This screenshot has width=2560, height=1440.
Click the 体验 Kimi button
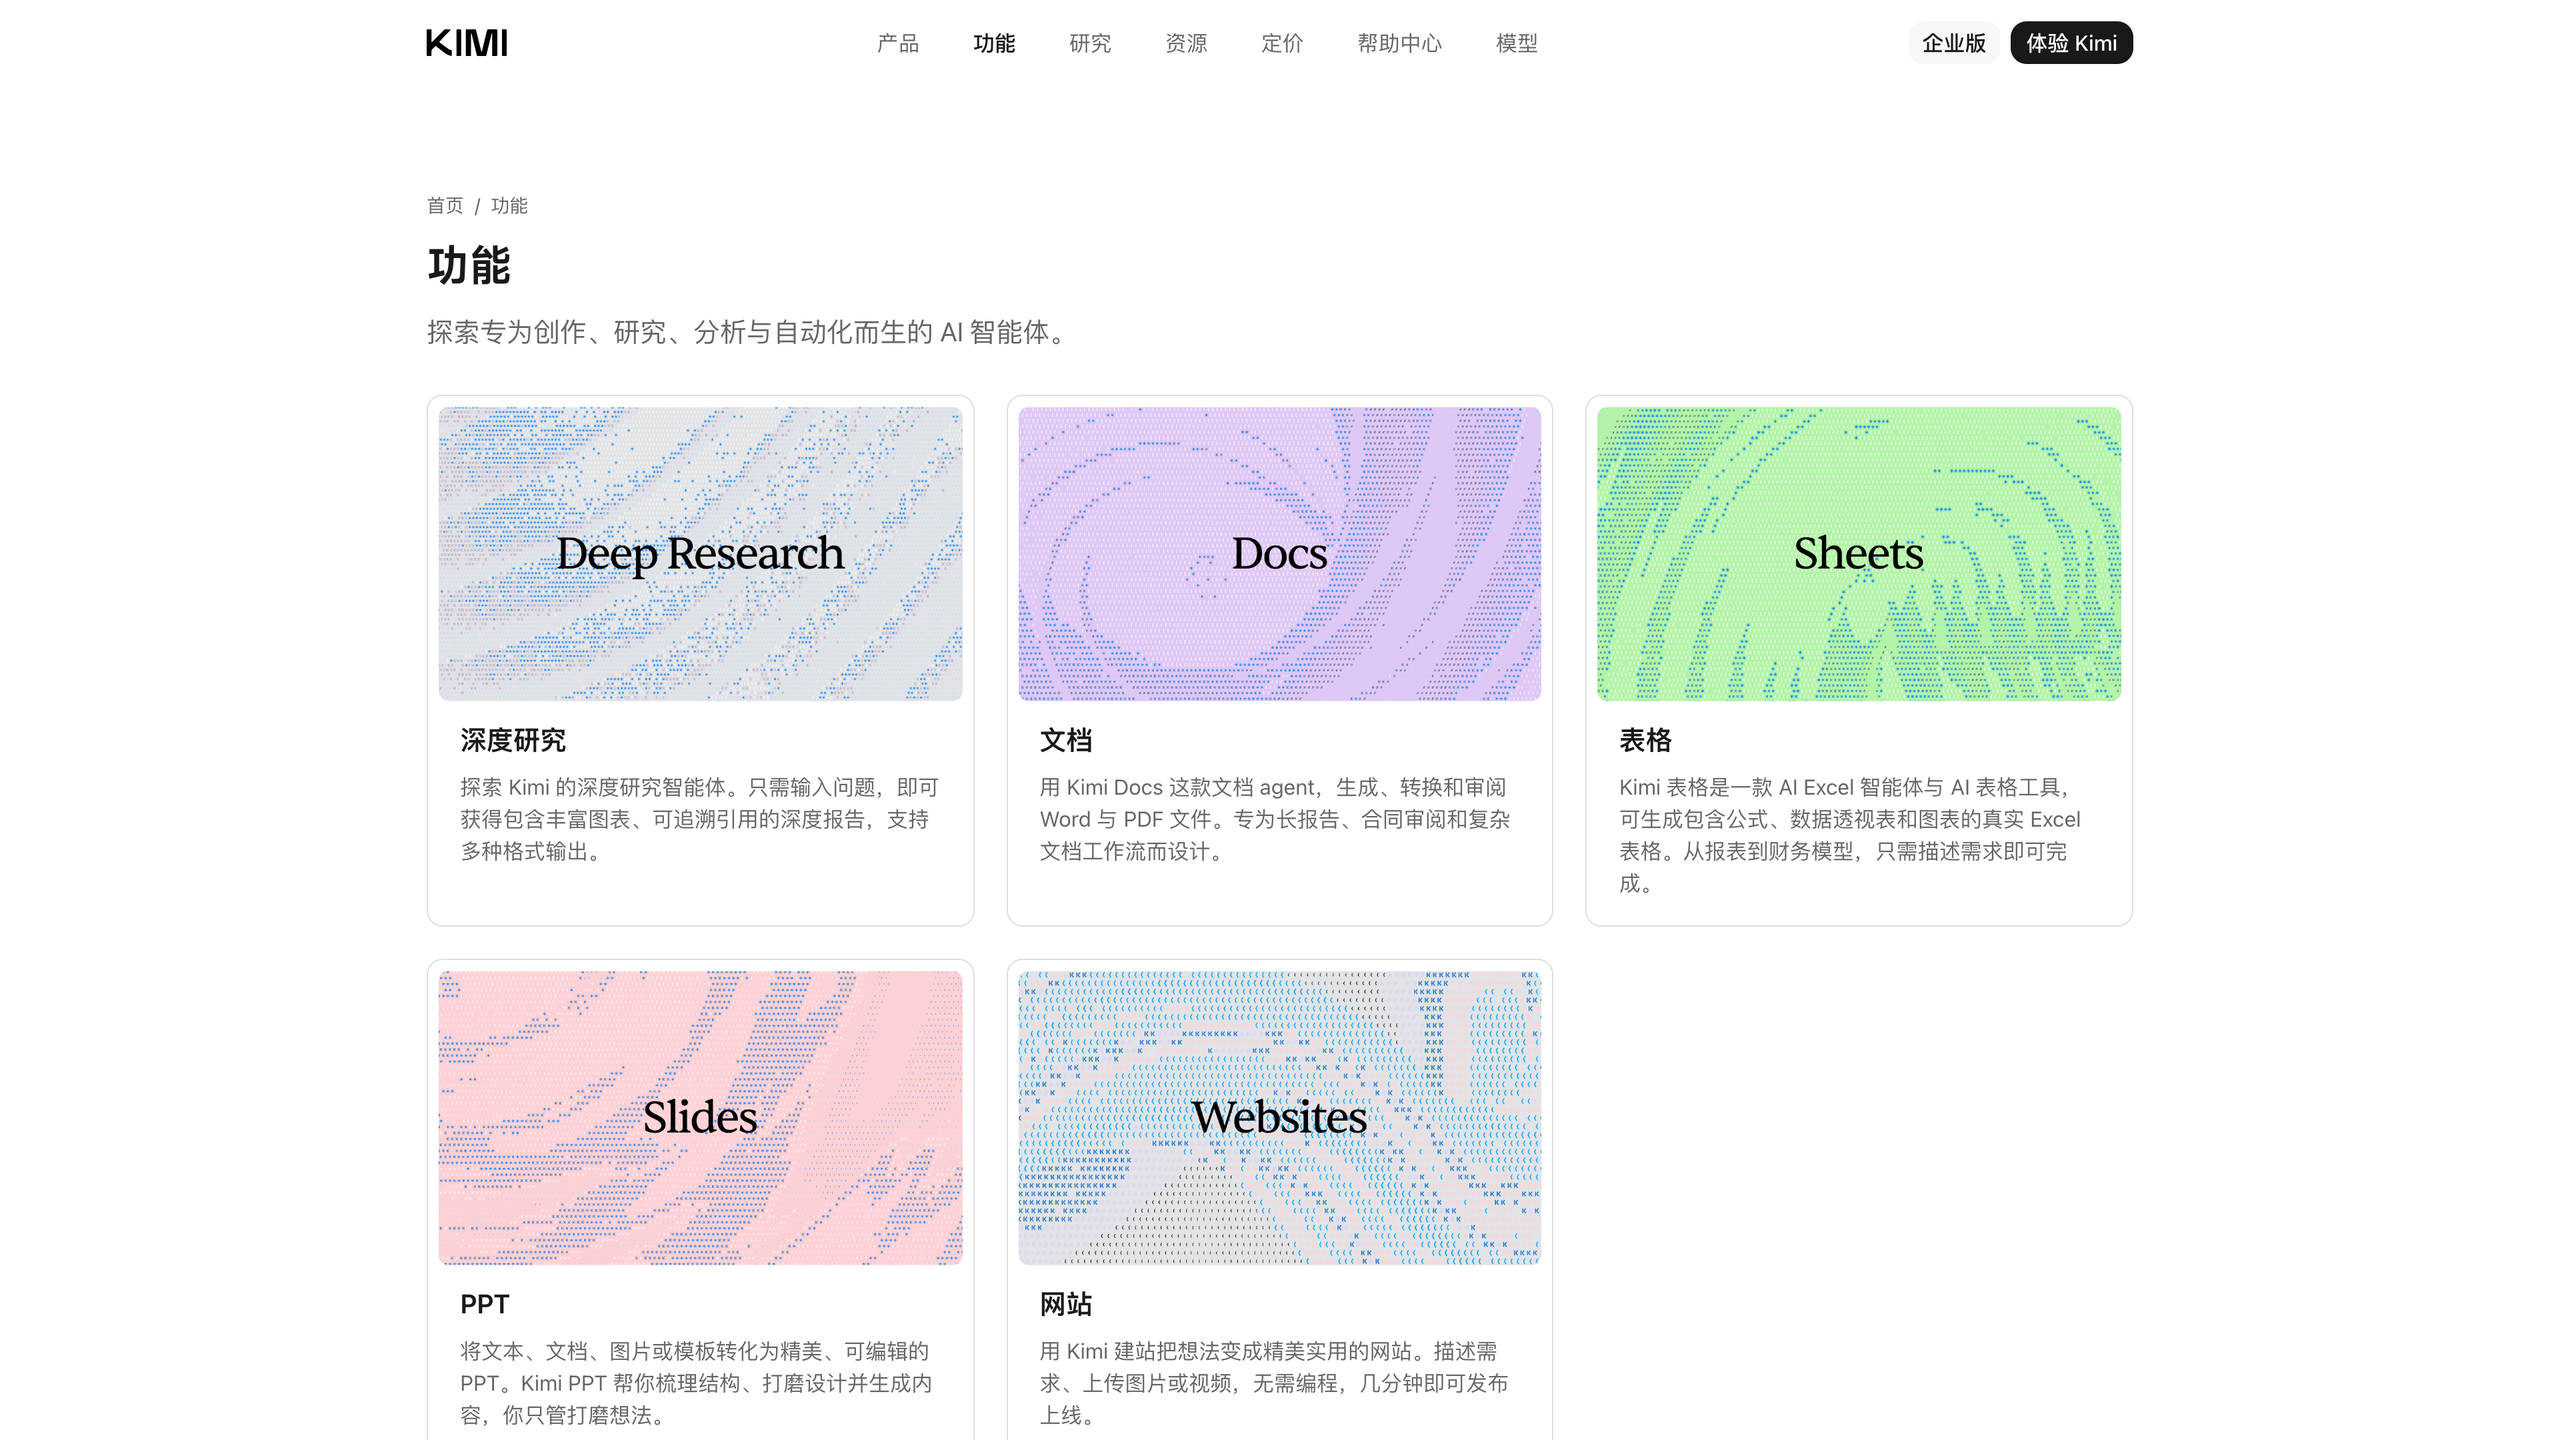click(2071, 43)
